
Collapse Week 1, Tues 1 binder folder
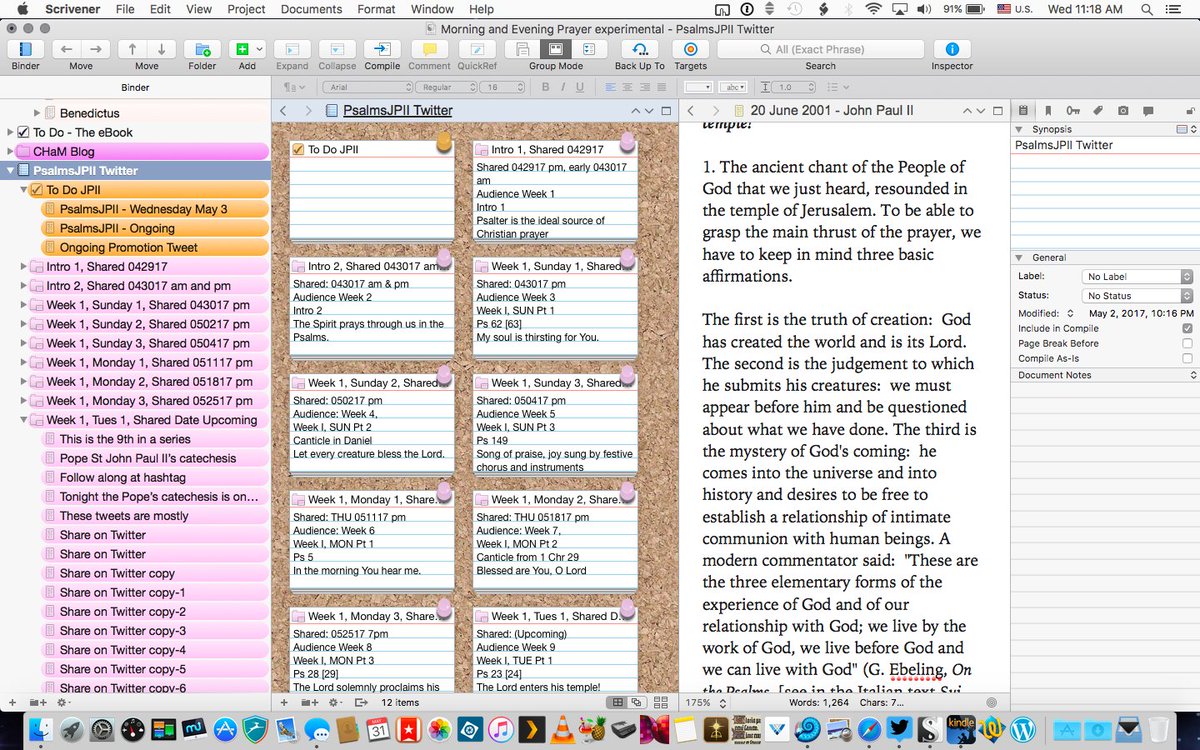coord(24,420)
